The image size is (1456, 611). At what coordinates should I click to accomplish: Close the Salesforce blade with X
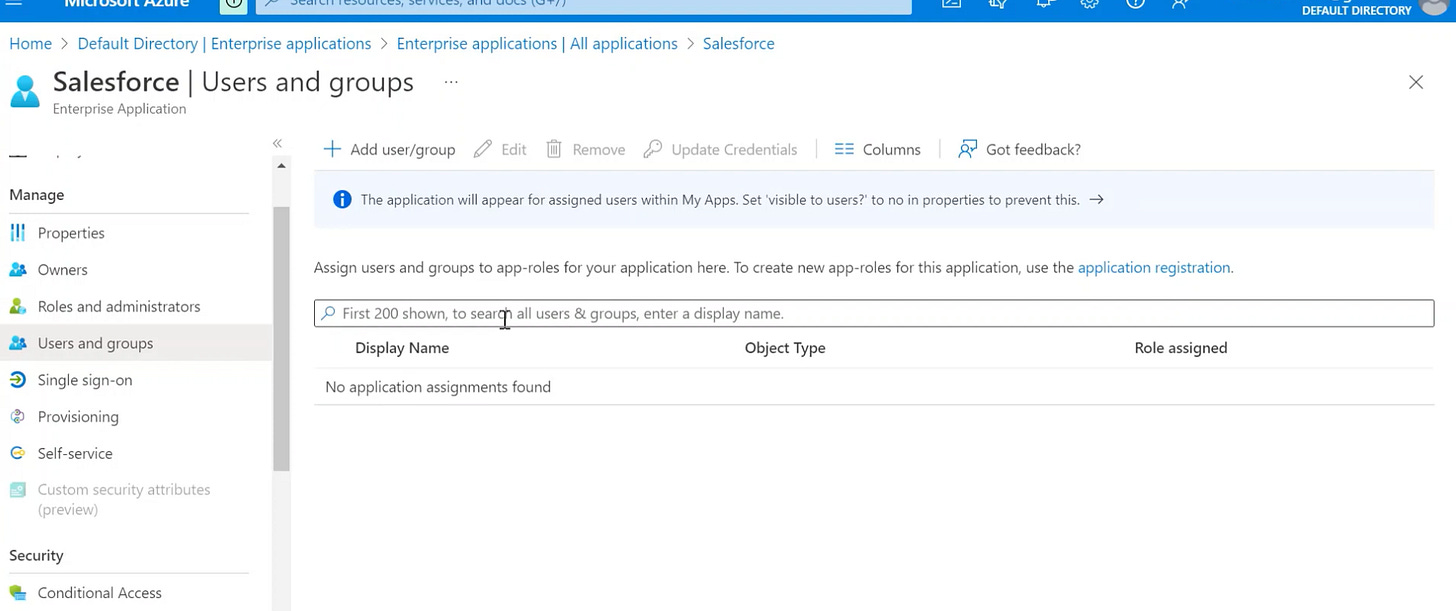(x=1416, y=82)
